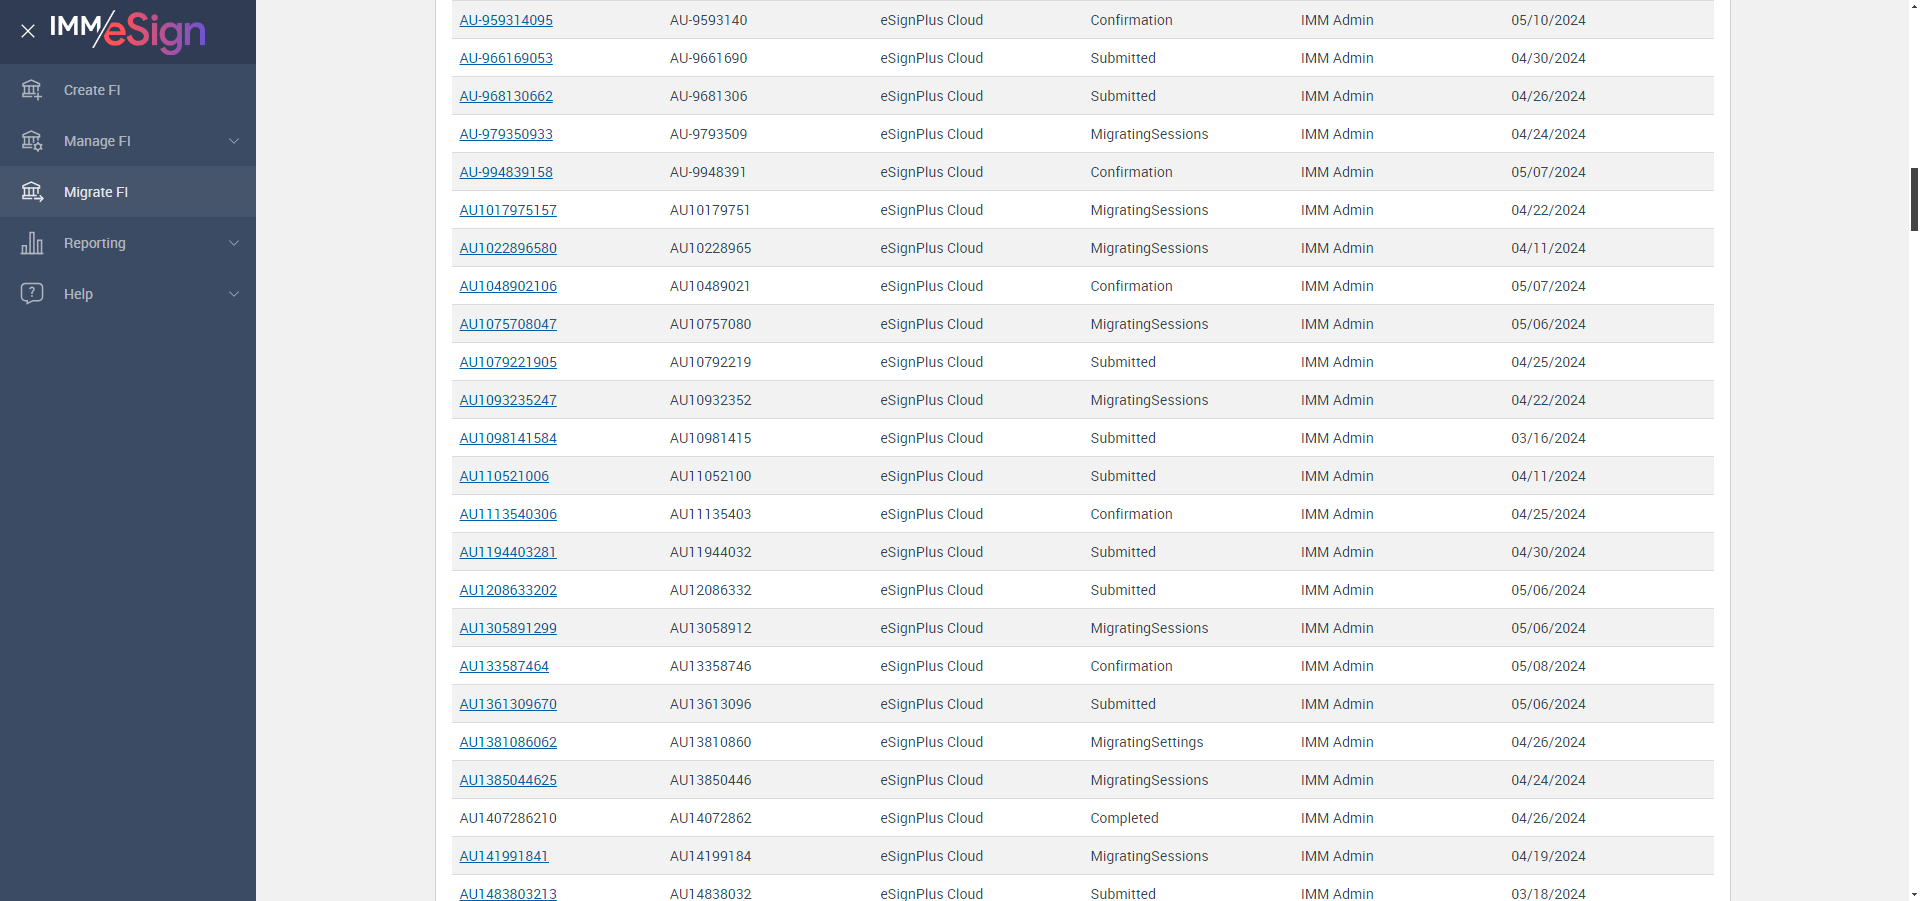Image resolution: width=1920 pixels, height=901 pixels.
Task: Expand the Reporting submenu chevron
Action: pyautogui.click(x=234, y=243)
